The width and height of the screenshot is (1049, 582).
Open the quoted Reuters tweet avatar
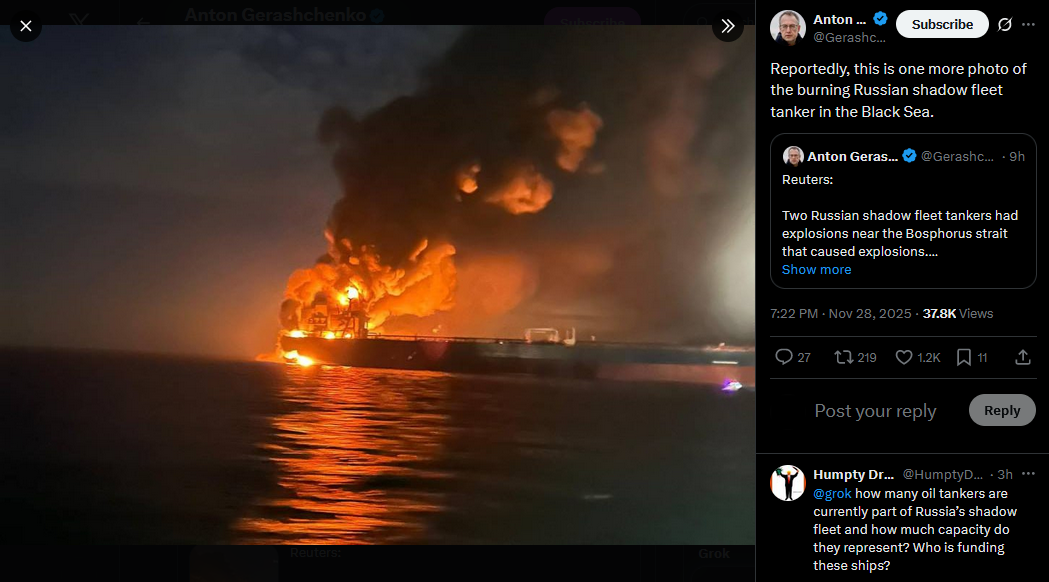point(793,156)
